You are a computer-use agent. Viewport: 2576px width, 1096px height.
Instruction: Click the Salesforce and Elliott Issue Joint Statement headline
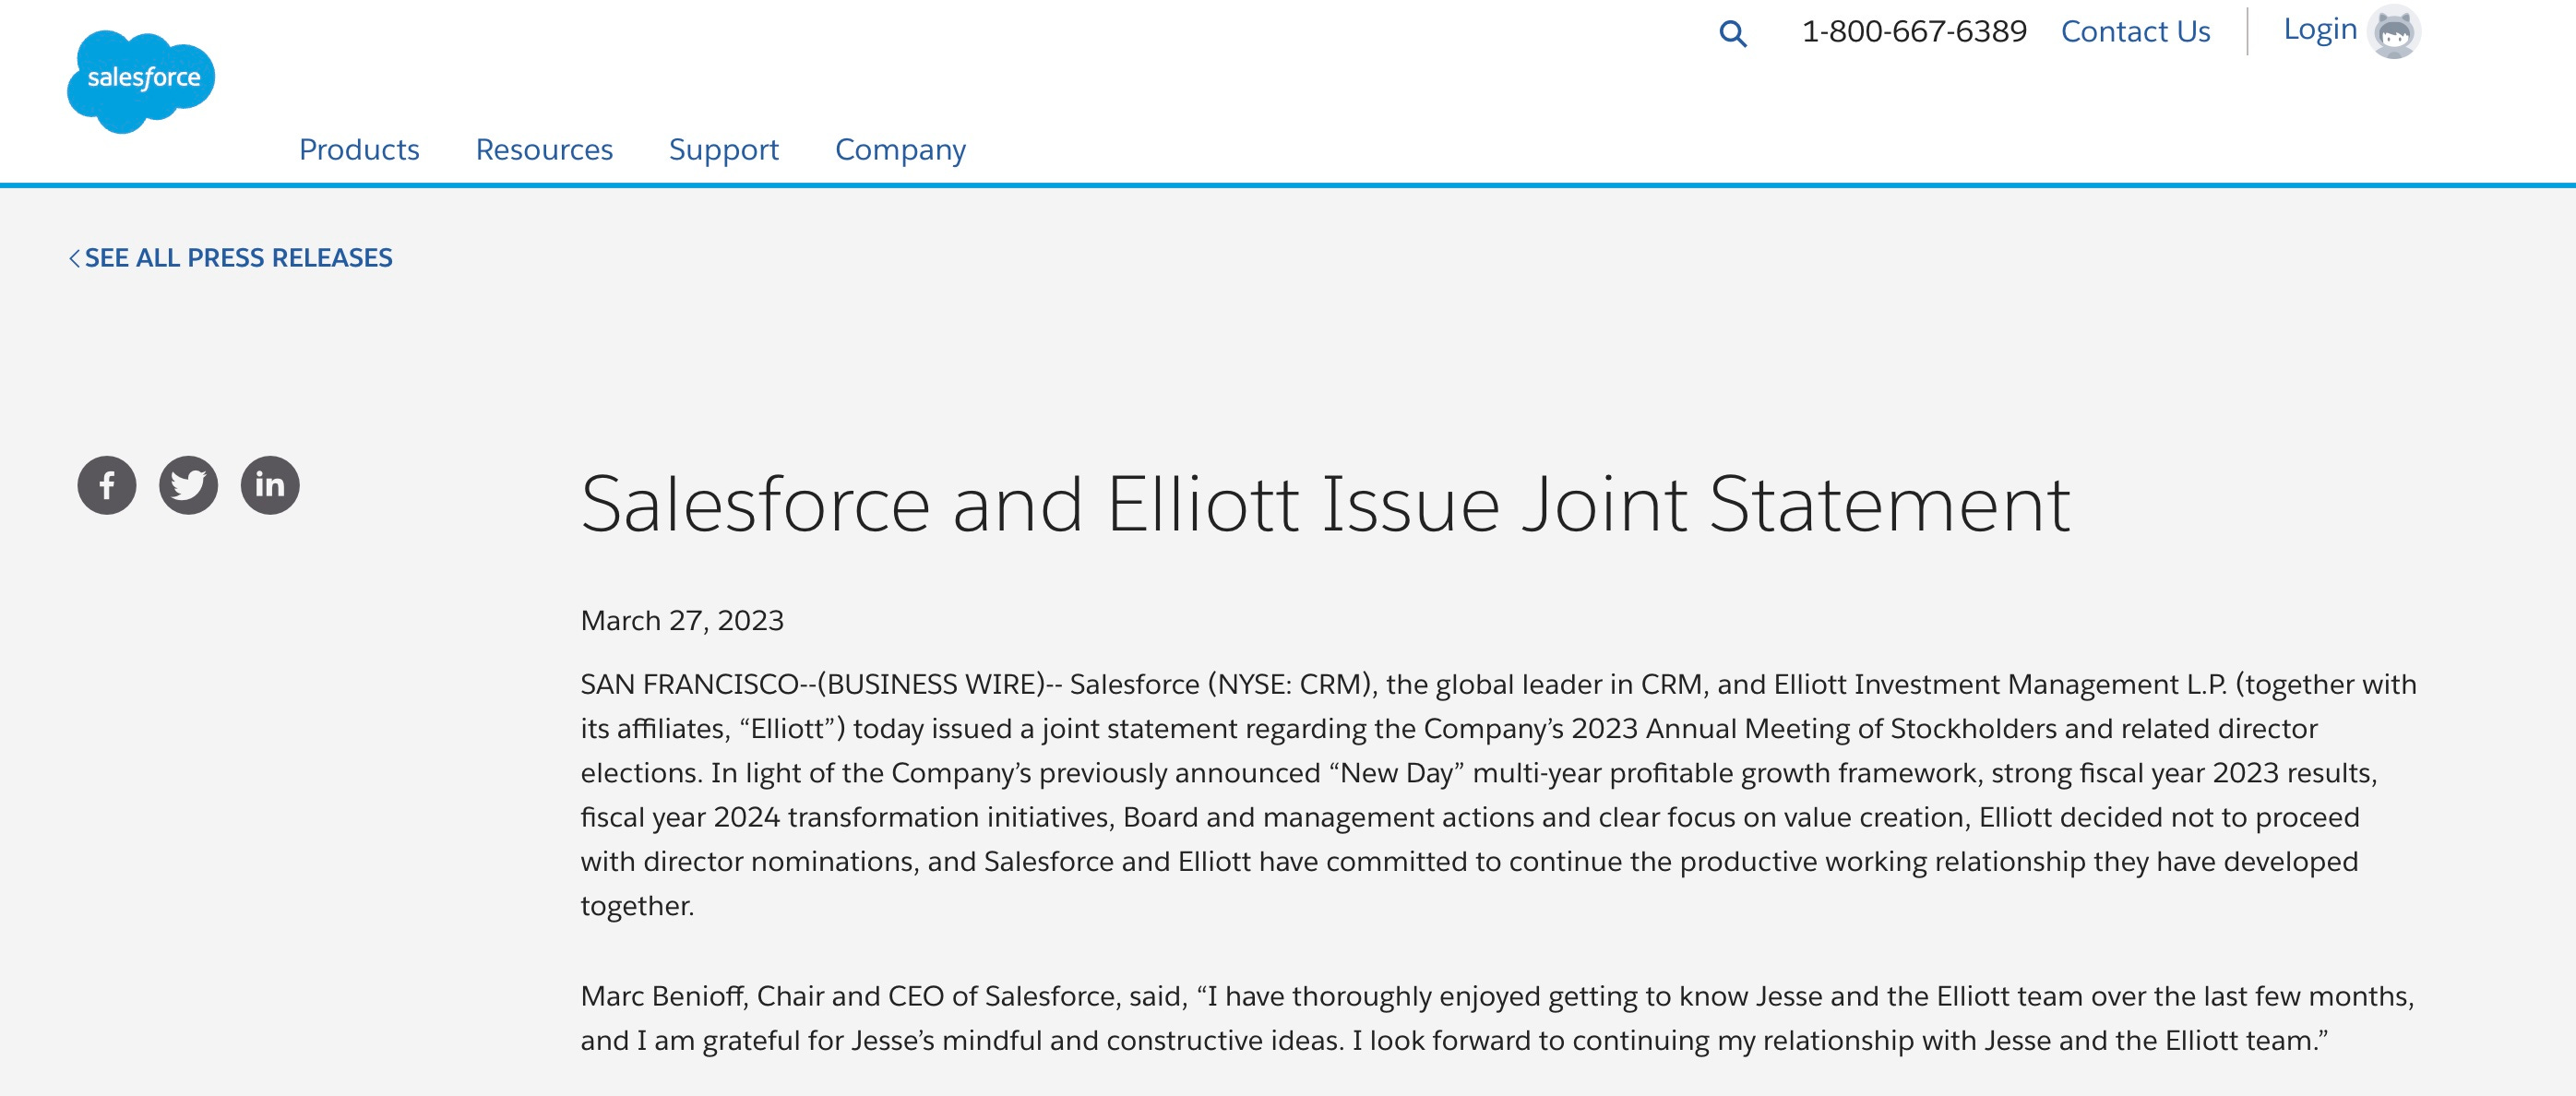[x=1325, y=504]
